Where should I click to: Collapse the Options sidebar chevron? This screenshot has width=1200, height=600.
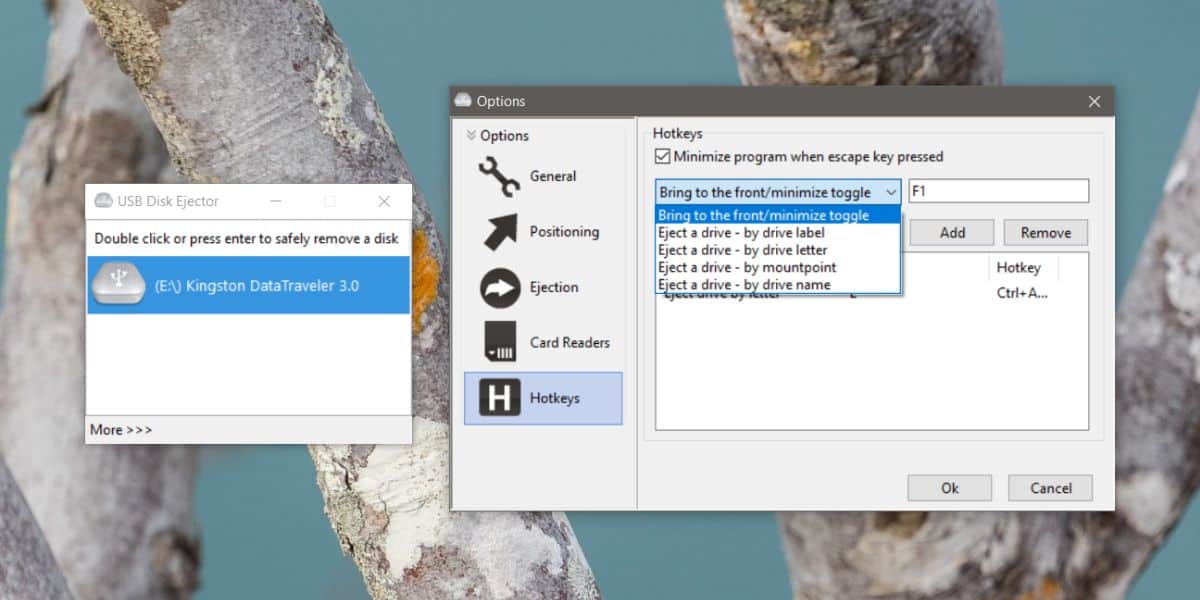(471, 136)
